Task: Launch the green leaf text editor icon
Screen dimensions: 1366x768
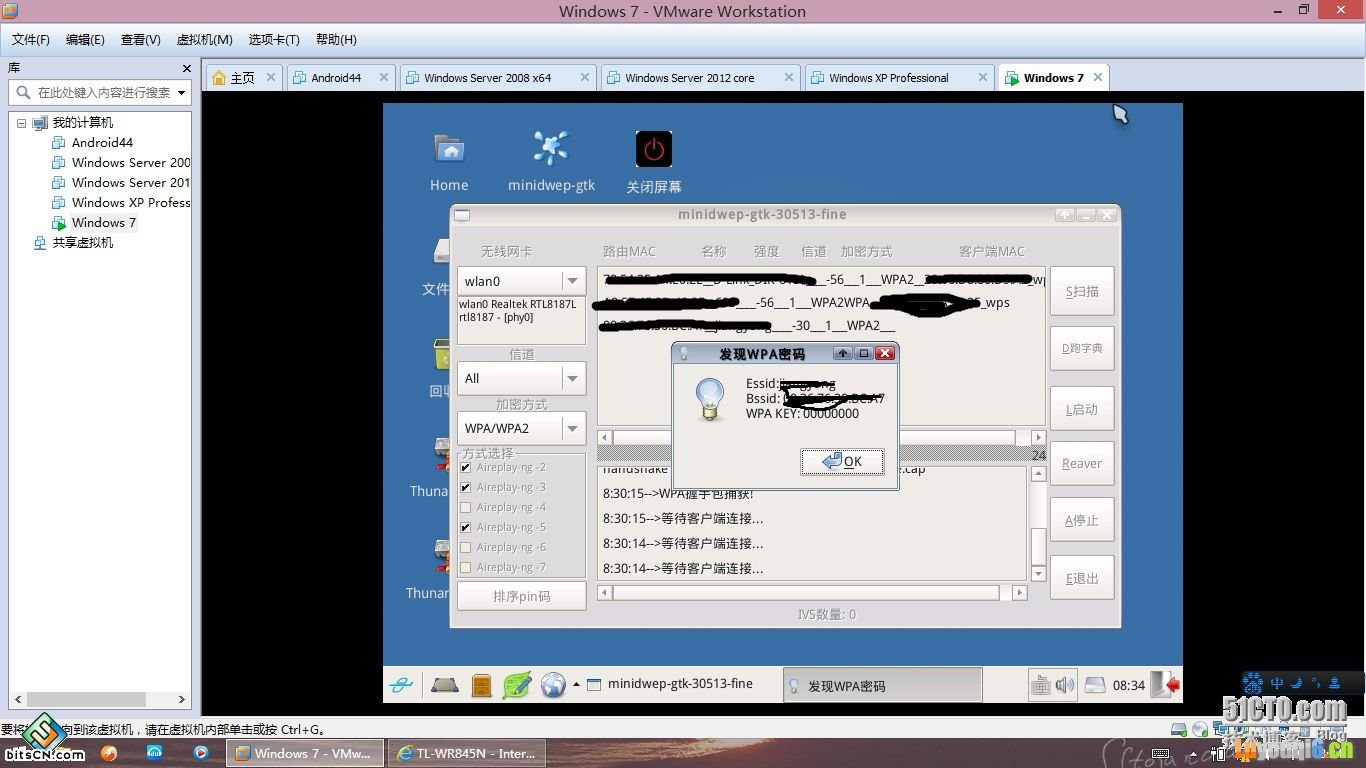Action: click(517, 685)
